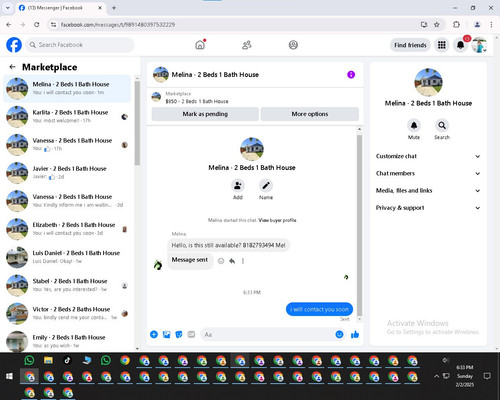Choose a sticker from the composer
Image resolution: width=500 pixels, height=400 pixels.
179,334
